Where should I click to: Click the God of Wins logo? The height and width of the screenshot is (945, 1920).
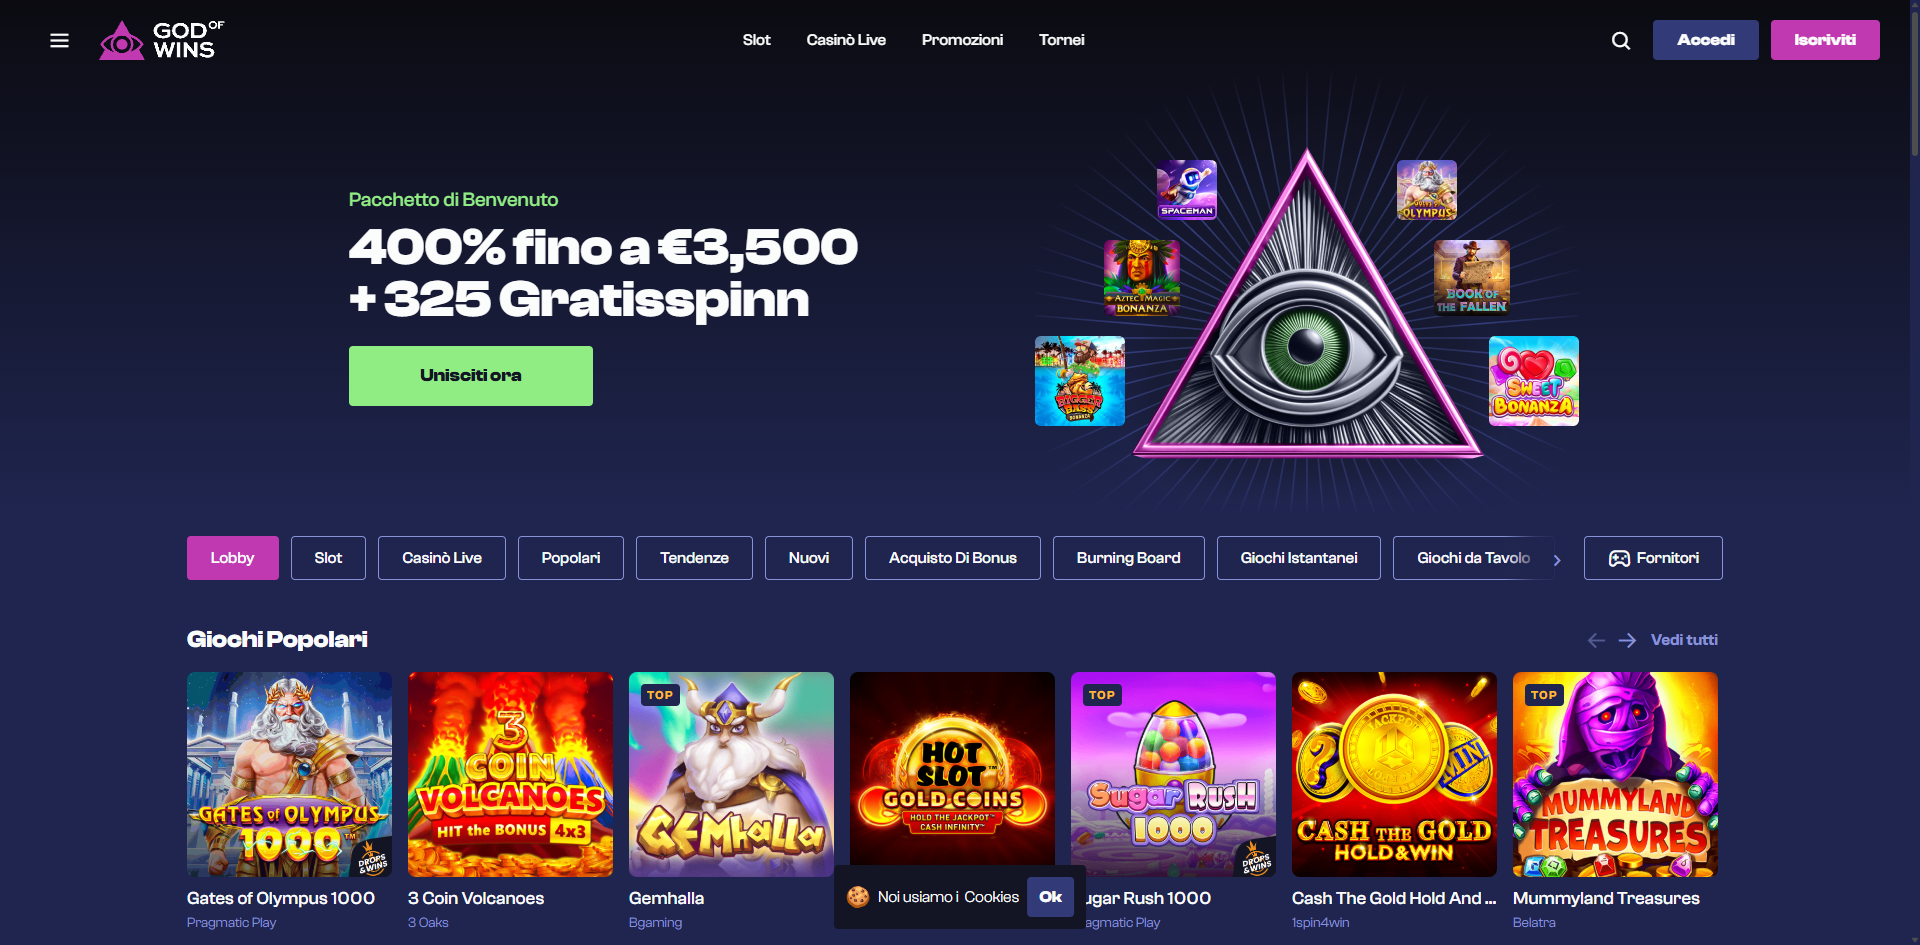click(x=162, y=40)
